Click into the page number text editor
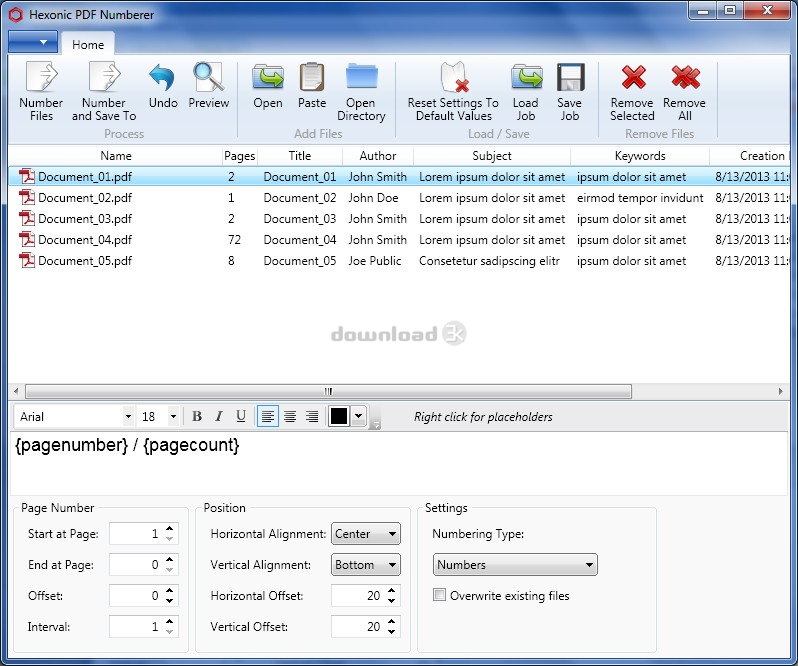 tap(399, 463)
